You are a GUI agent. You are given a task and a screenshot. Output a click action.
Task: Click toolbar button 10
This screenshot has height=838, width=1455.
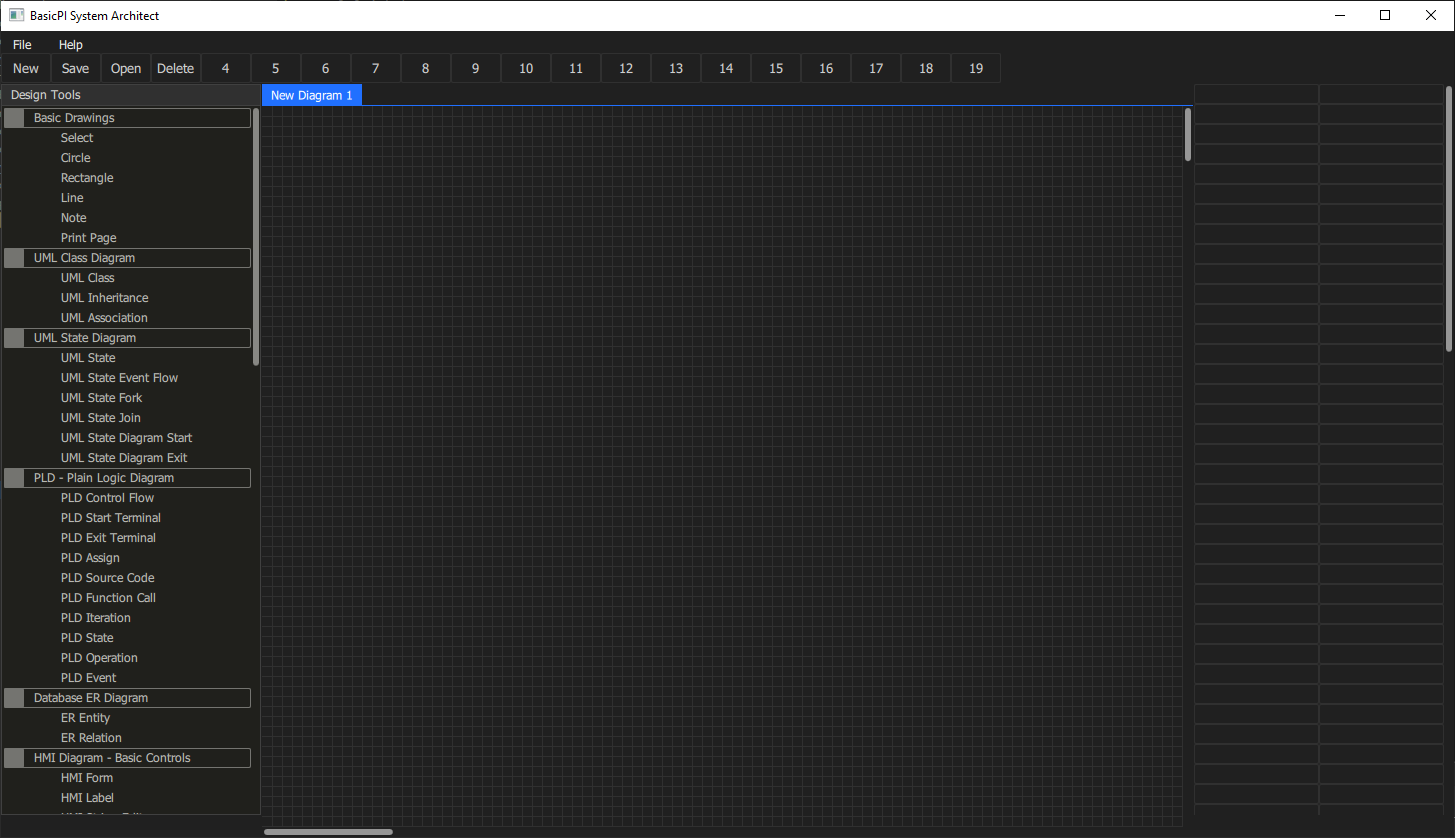click(x=526, y=68)
